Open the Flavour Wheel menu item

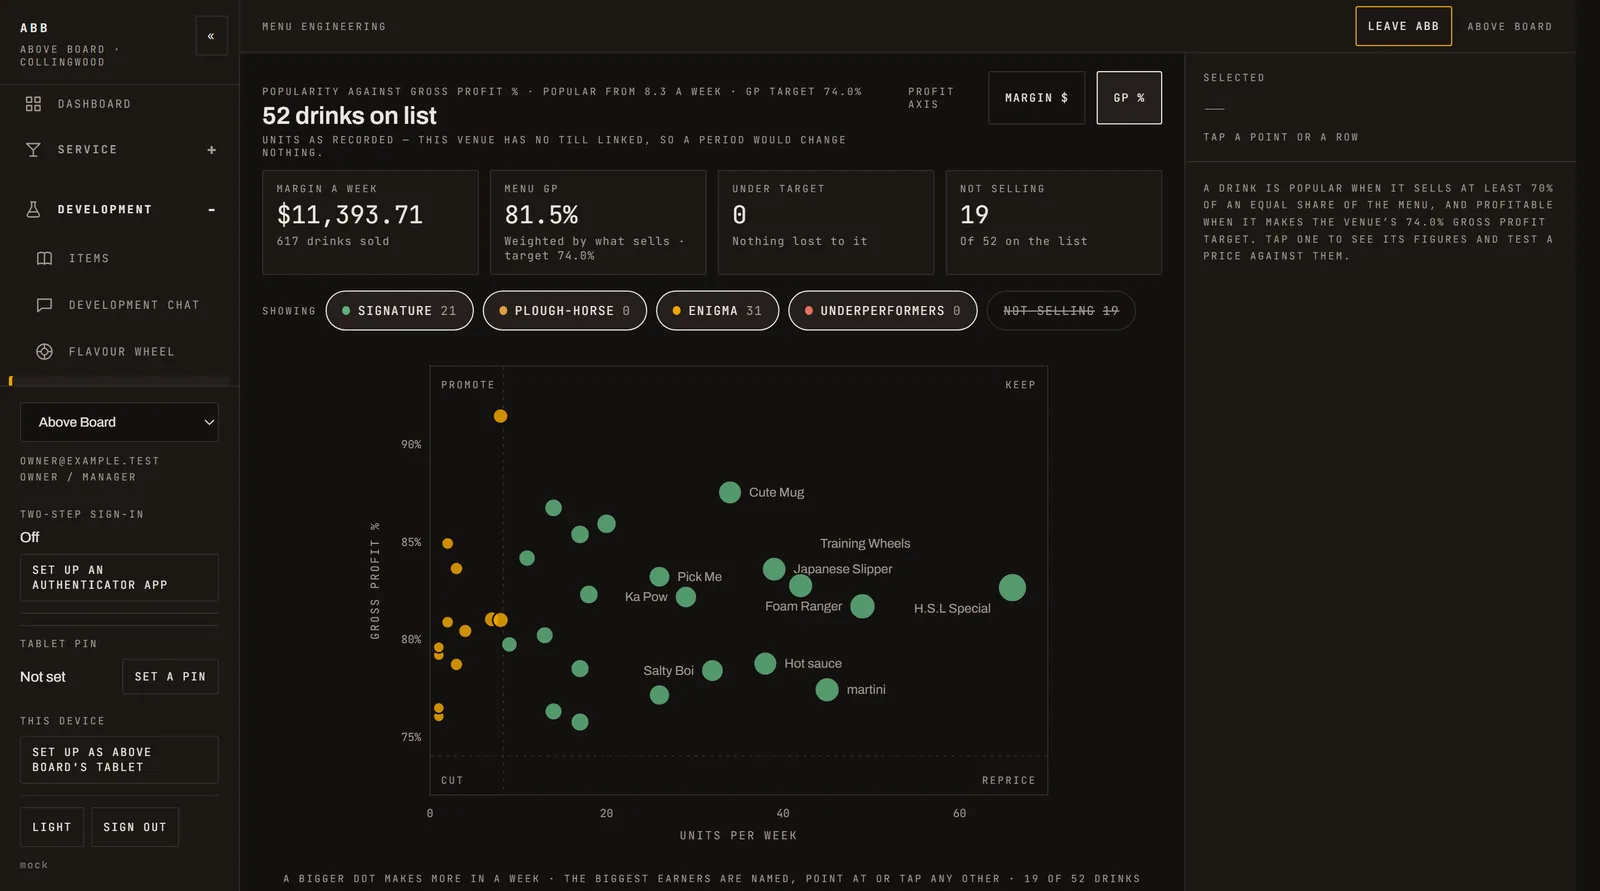tap(119, 352)
